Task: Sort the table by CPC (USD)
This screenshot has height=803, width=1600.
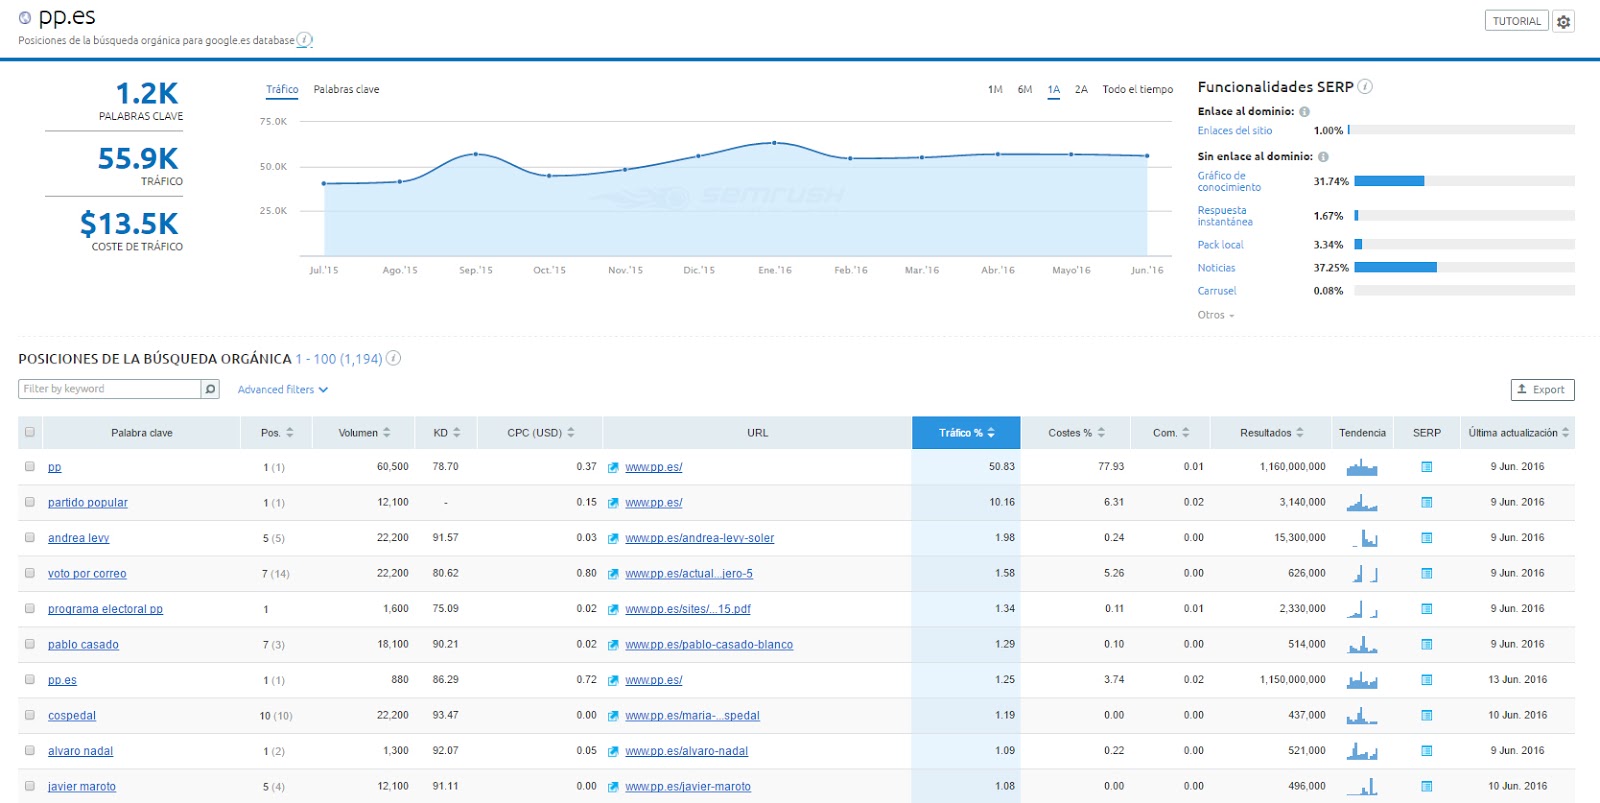Action: pyautogui.click(x=541, y=433)
